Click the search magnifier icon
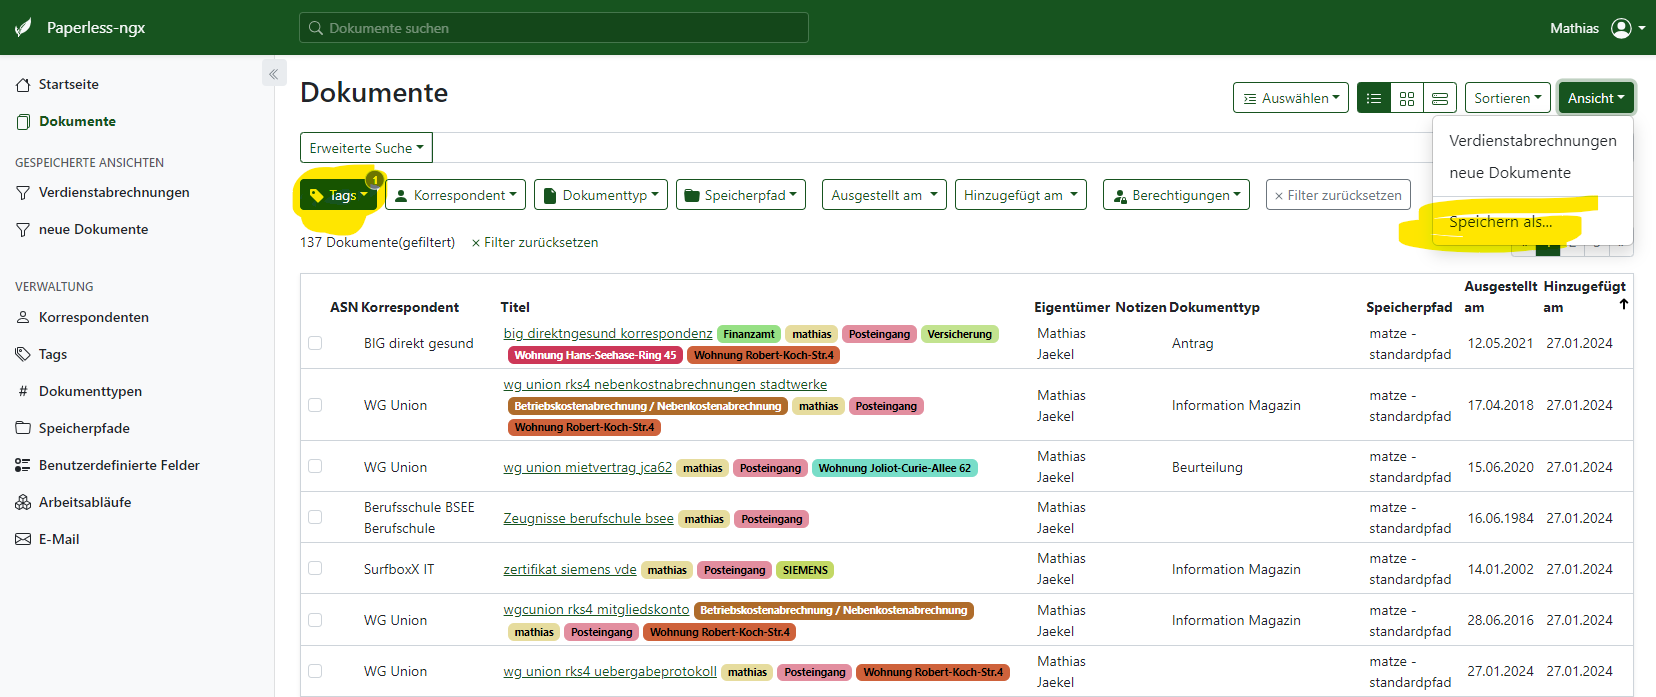Viewport: 1656px width, 697px height. 316,28
